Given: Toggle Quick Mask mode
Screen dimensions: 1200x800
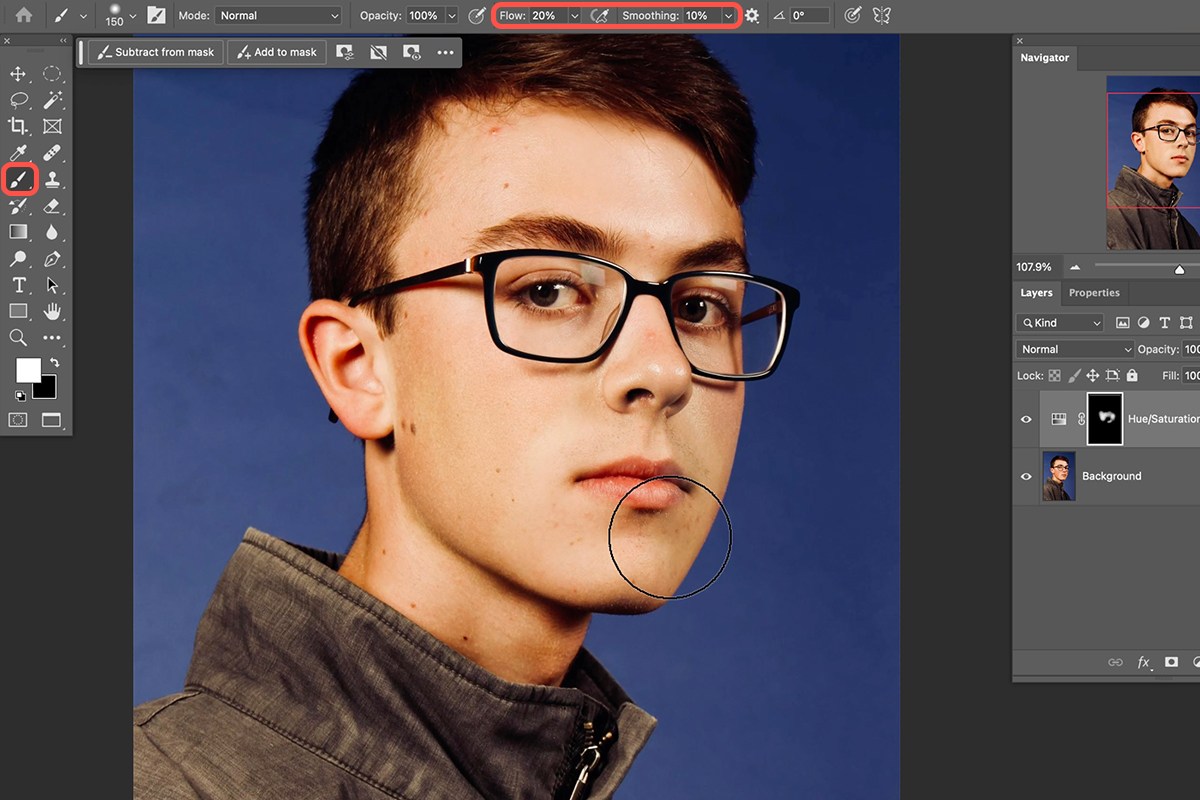Looking at the screenshot, I should click(18, 420).
